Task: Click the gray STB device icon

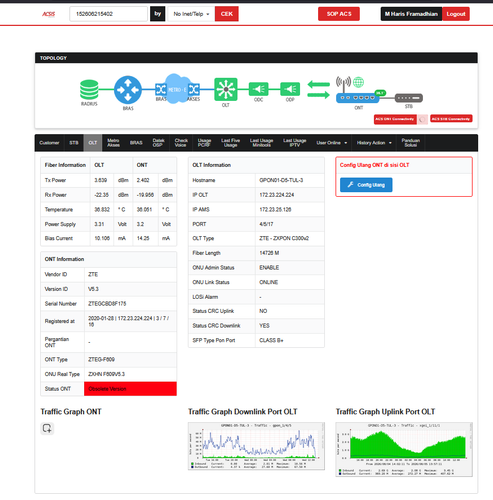Action: (409, 98)
